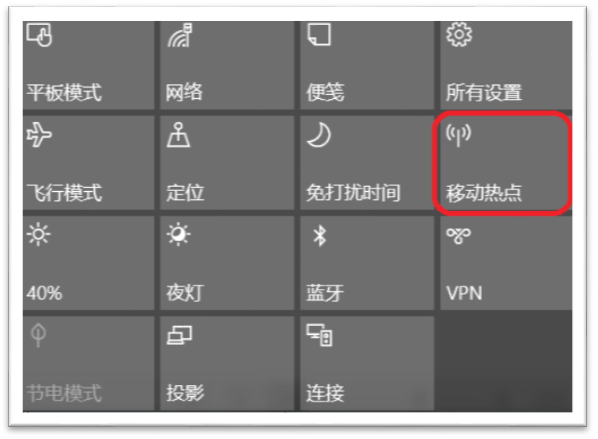598x439 pixels.
Task: Click the sun icon above 40%
Action: pyautogui.click(x=39, y=235)
